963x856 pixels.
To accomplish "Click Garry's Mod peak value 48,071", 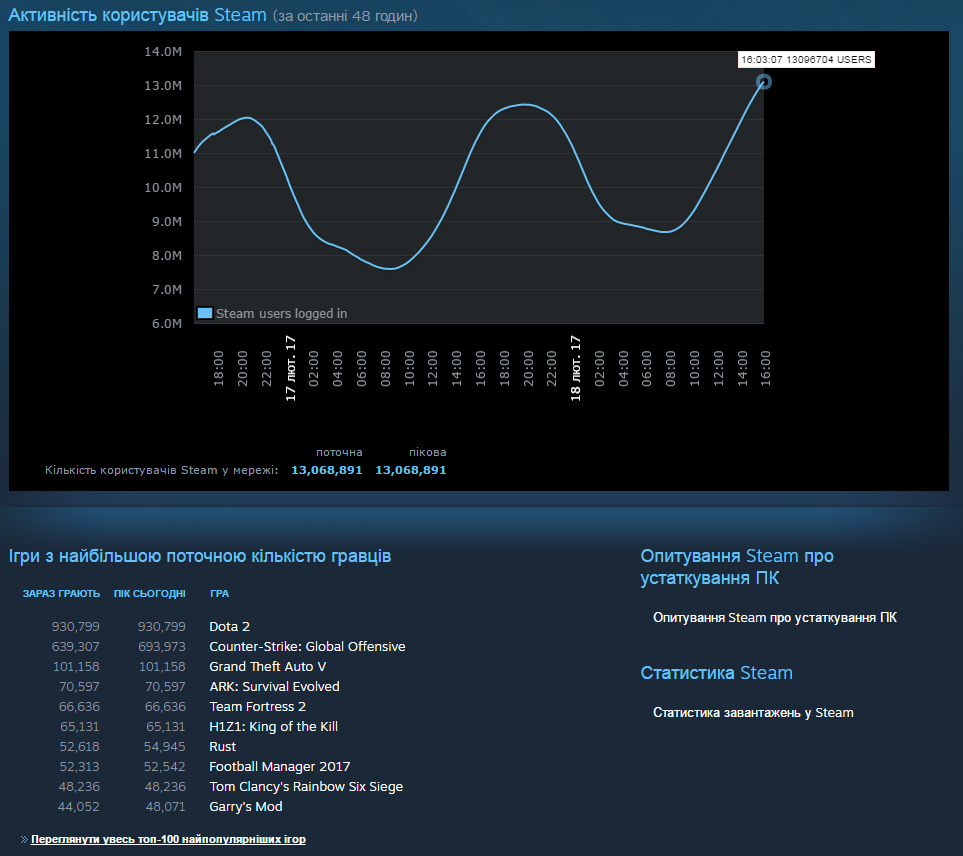I will (x=165, y=806).
